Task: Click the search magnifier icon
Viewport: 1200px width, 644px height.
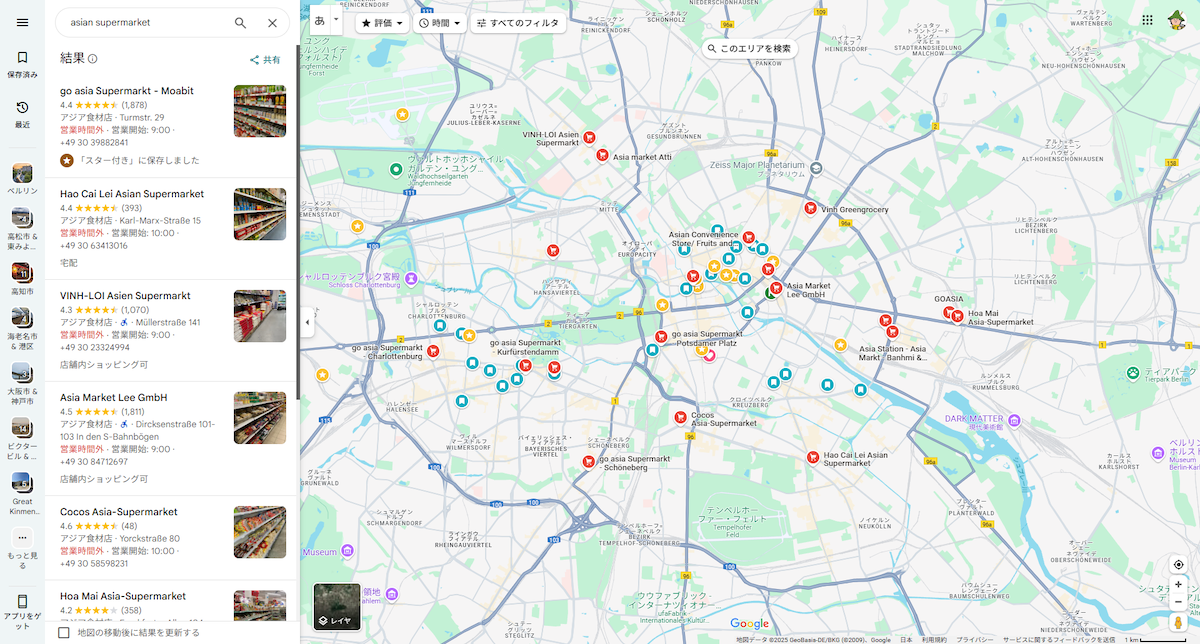Action: (x=240, y=23)
